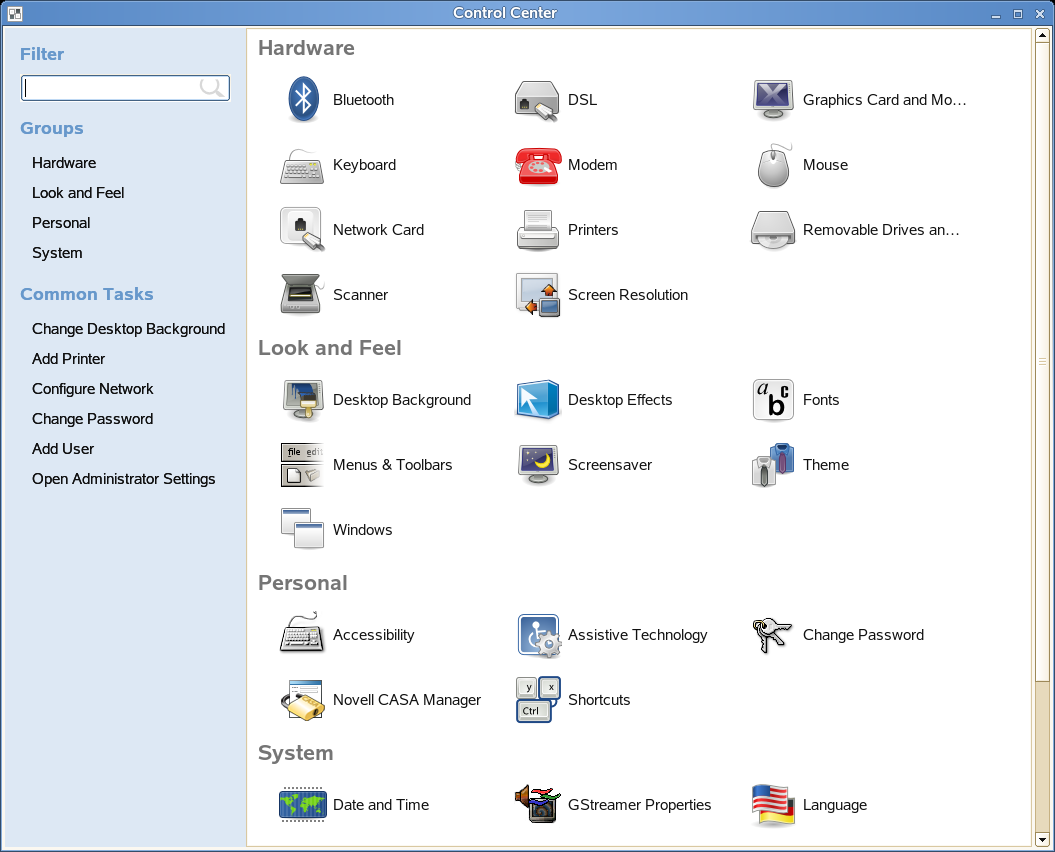Choose Open Administrator Settings task

click(x=124, y=479)
